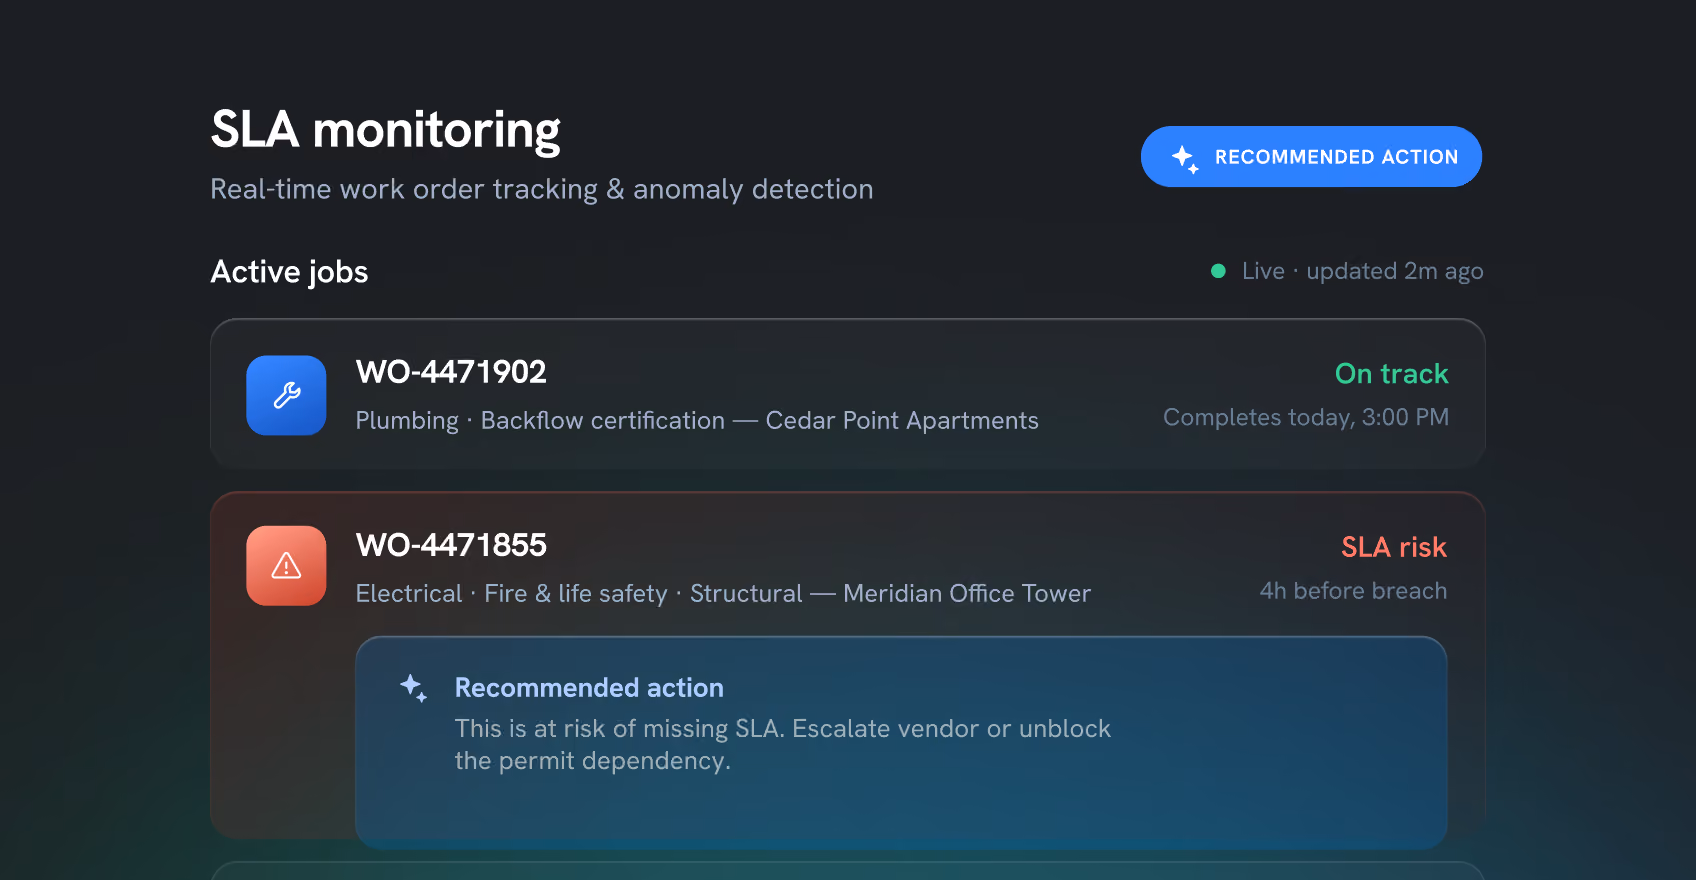This screenshot has height=880, width=1696.
Task: Click the SLA monitoring page title
Action: pos(386,130)
